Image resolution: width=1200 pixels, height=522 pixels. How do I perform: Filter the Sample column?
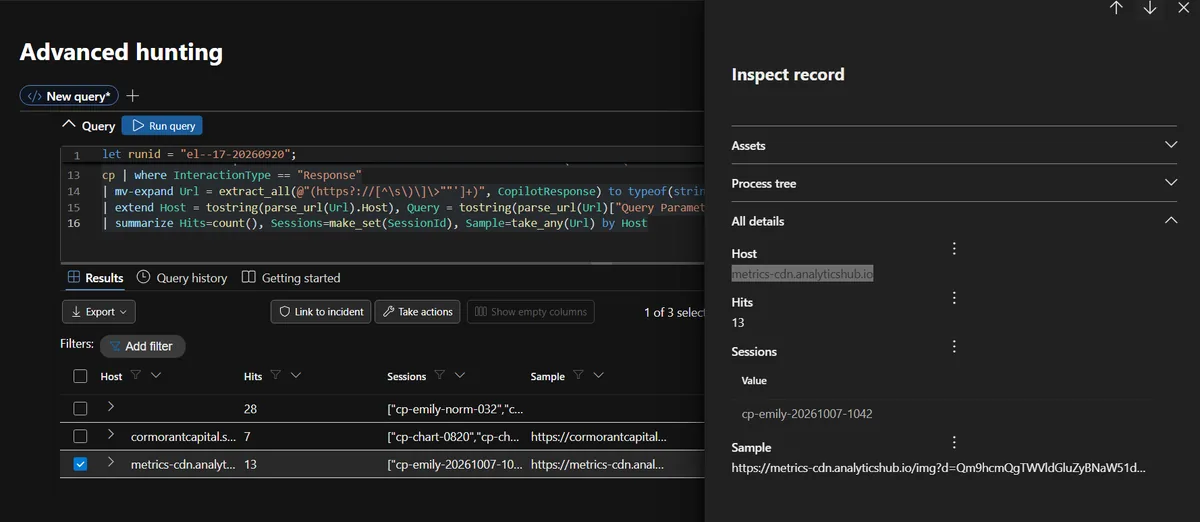(x=578, y=376)
